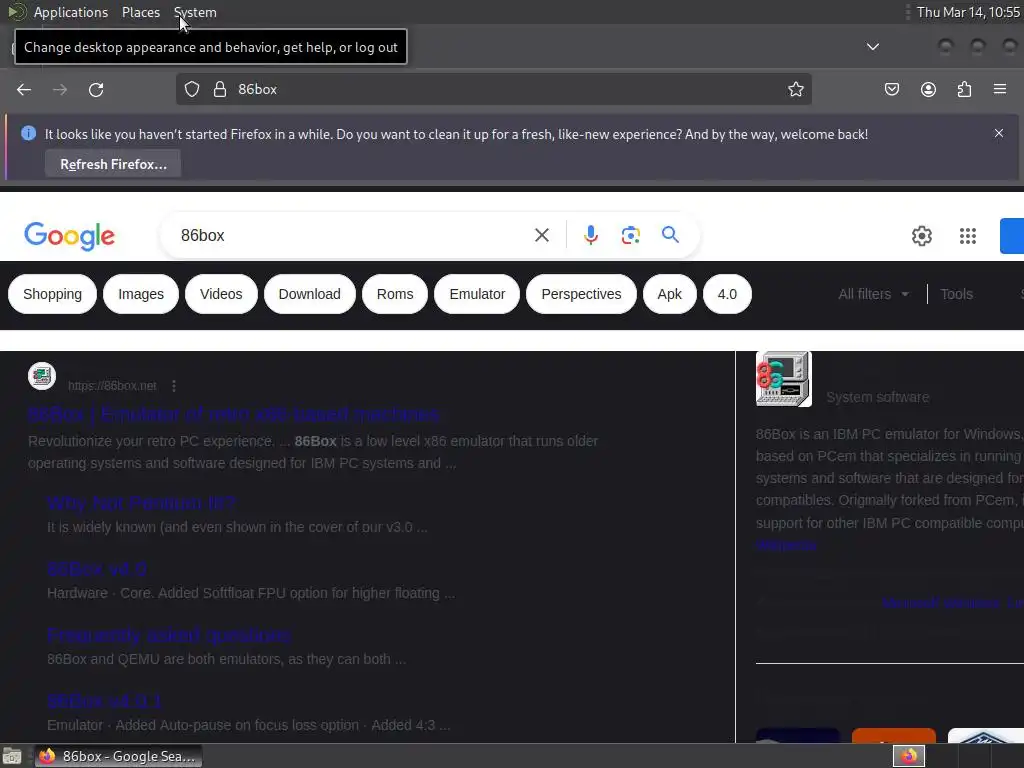1024x768 pixels.
Task: Click the forward navigation arrow
Action: click(60, 89)
